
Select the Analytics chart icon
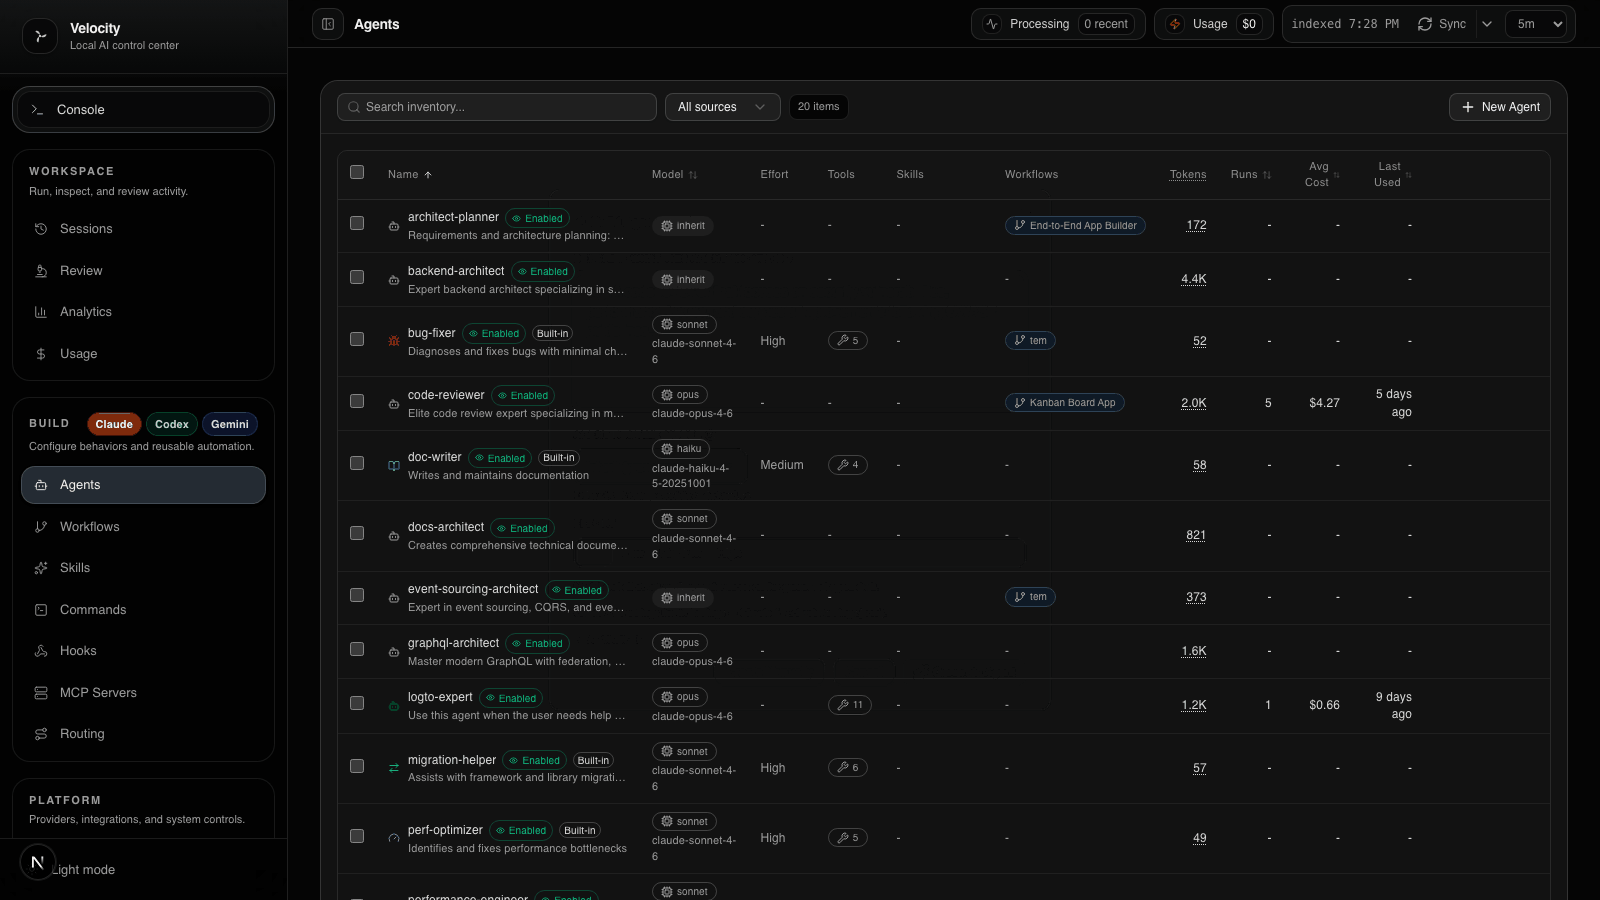pyautogui.click(x=41, y=311)
